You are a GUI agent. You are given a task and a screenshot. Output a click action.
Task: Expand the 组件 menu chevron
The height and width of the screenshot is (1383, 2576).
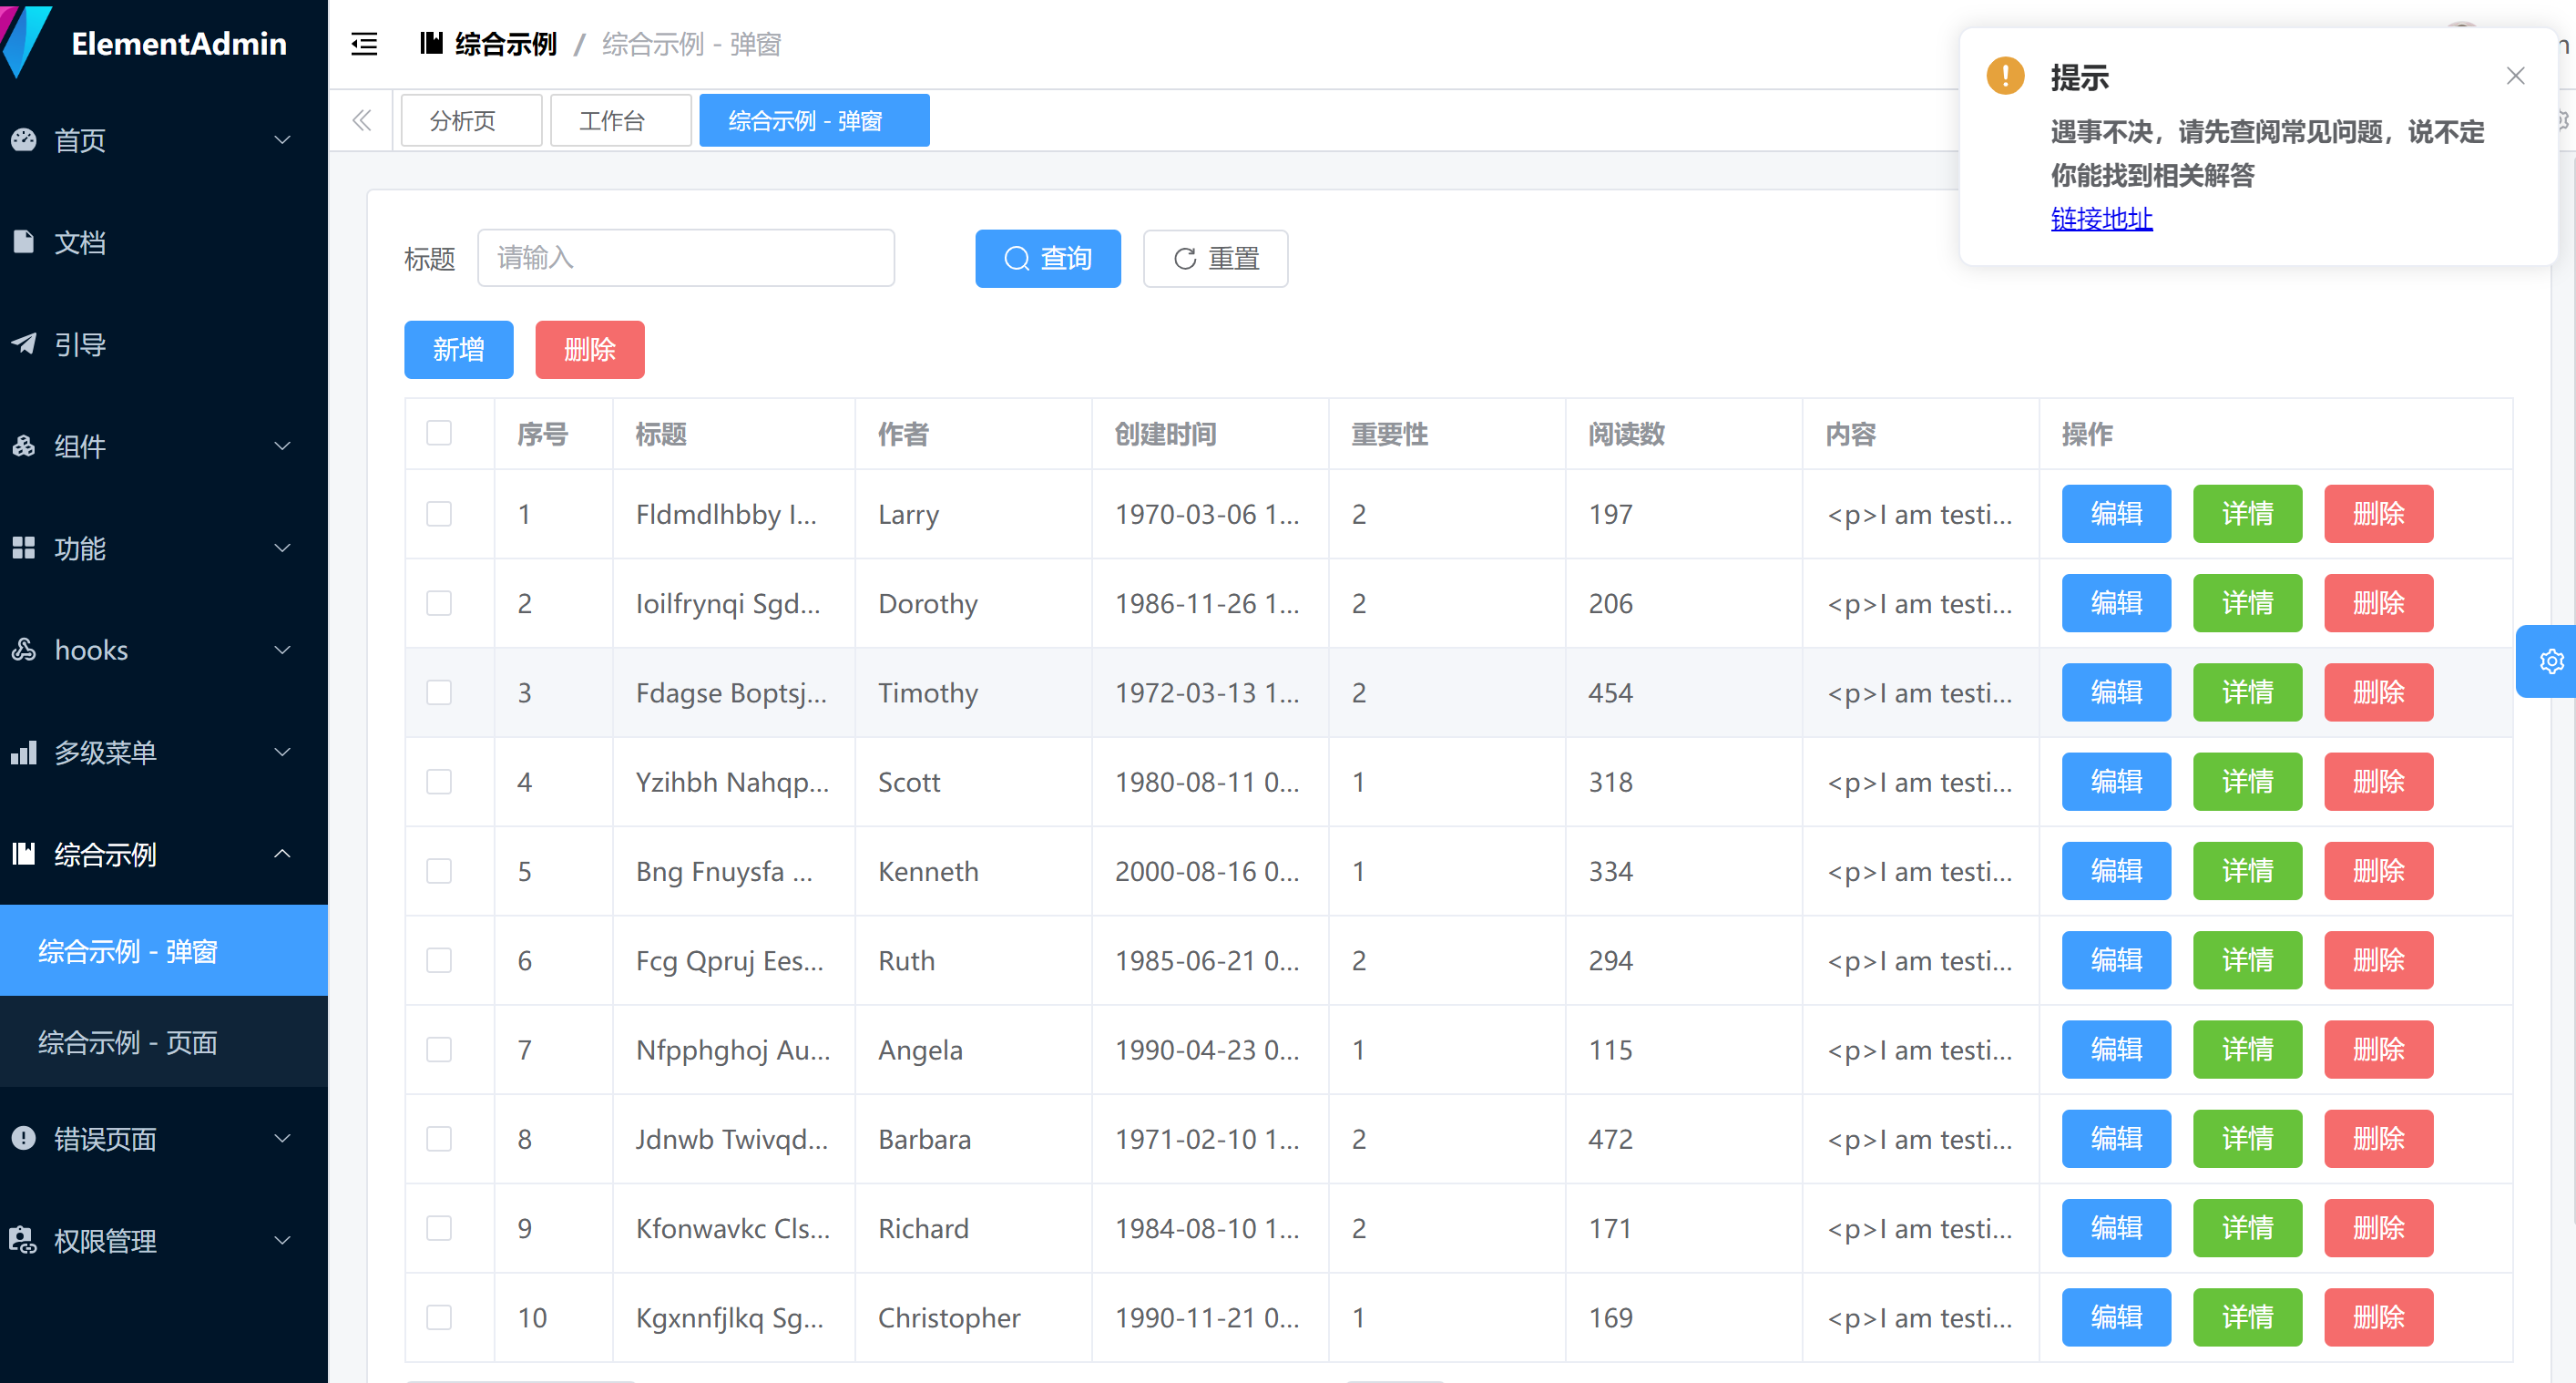point(283,446)
